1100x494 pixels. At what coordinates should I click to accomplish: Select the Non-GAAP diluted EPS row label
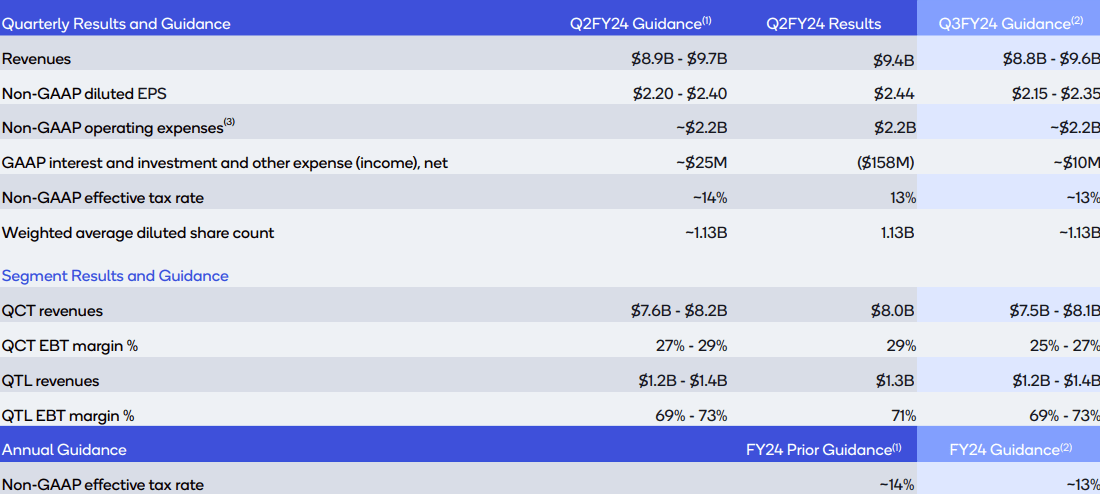[x=84, y=94]
